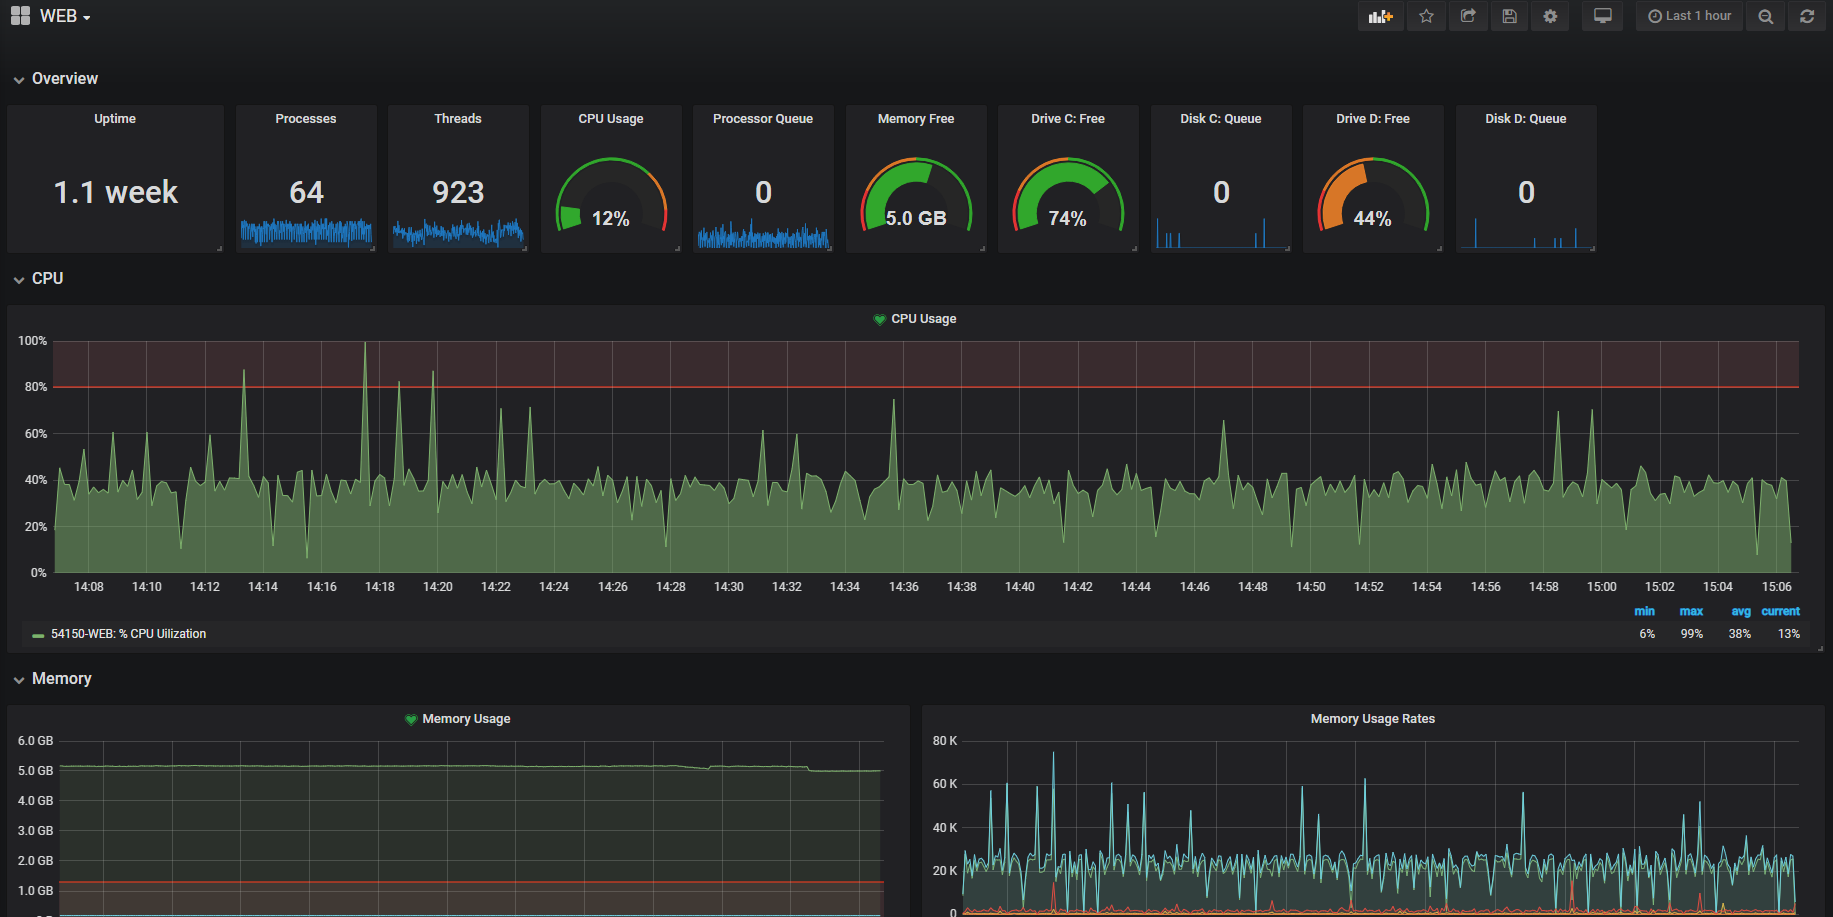Sort legend by the min column header
The width and height of the screenshot is (1833, 917).
1644,611
